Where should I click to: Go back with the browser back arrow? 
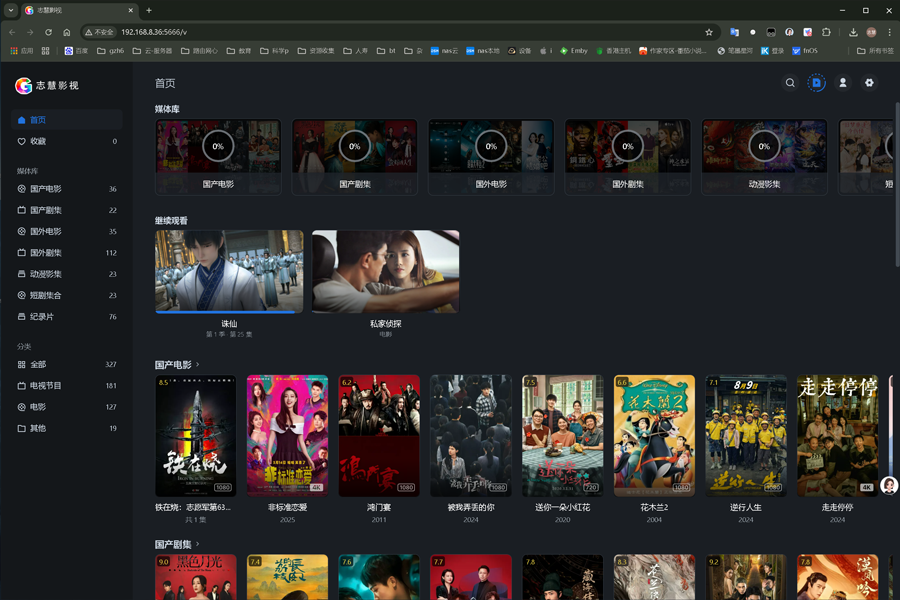tap(12, 32)
